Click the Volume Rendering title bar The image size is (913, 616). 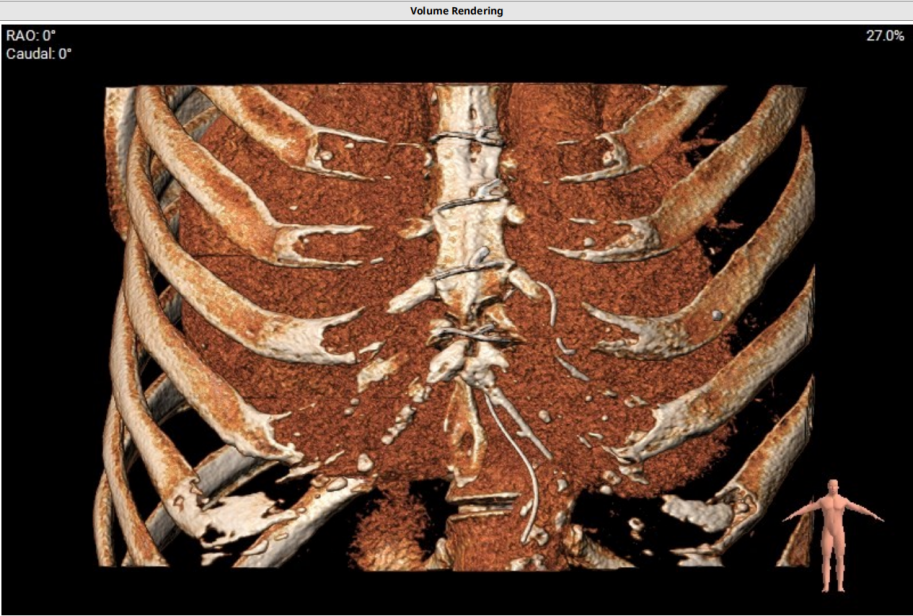456,11
